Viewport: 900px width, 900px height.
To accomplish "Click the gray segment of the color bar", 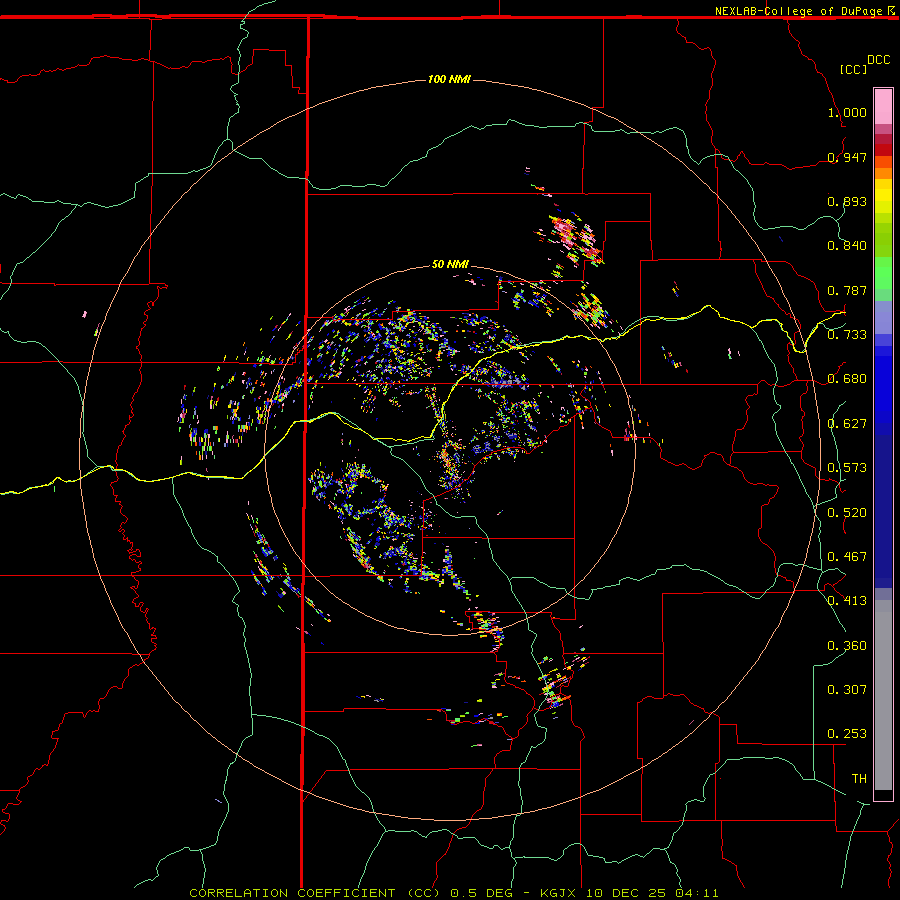I will [883, 695].
